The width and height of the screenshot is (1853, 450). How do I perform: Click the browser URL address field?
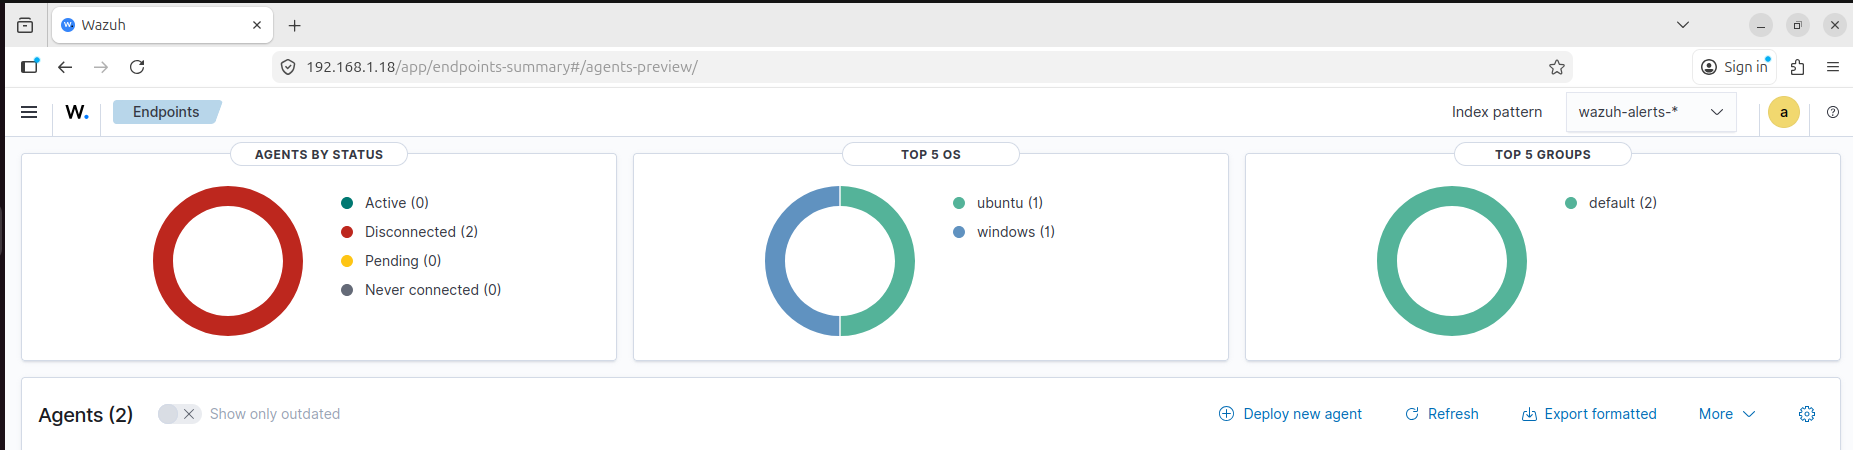[x=900, y=67]
